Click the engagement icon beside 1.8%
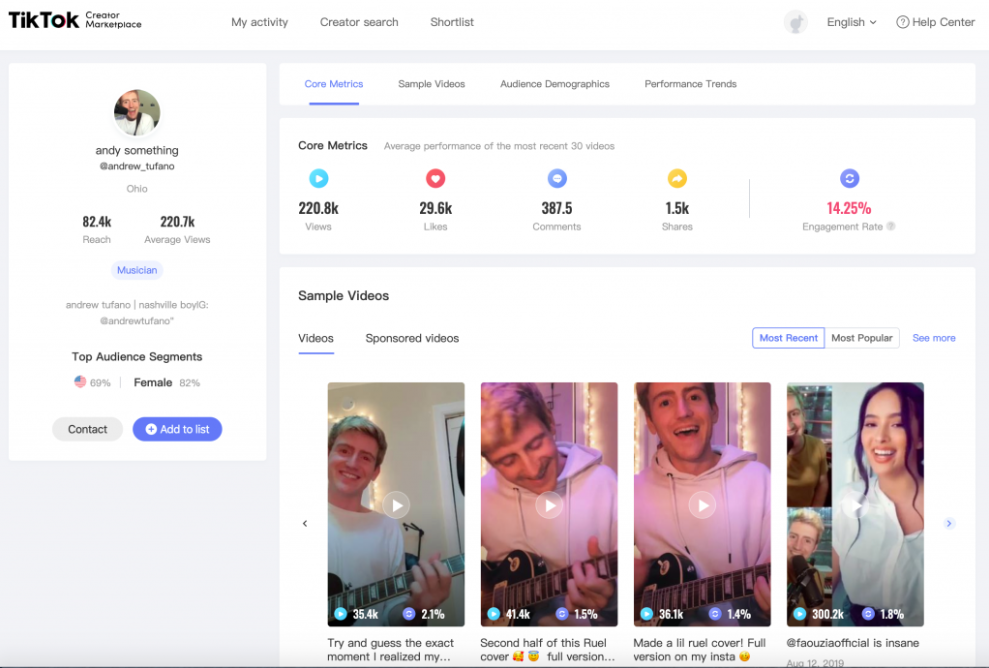The image size is (989, 668). [868, 614]
